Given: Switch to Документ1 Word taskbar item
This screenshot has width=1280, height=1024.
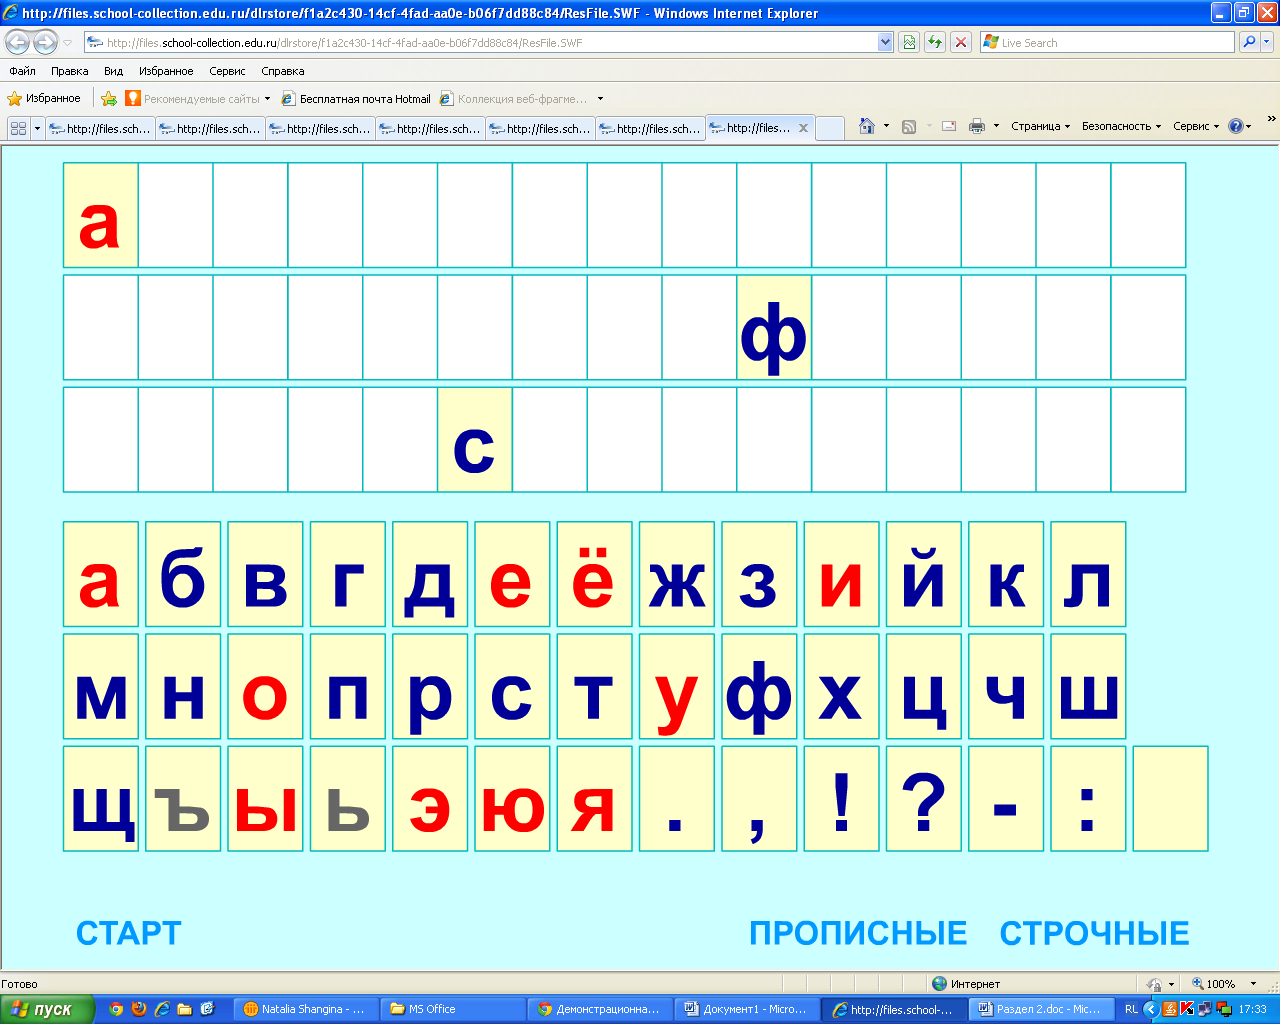Looking at the screenshot, I should (748, 1009).
